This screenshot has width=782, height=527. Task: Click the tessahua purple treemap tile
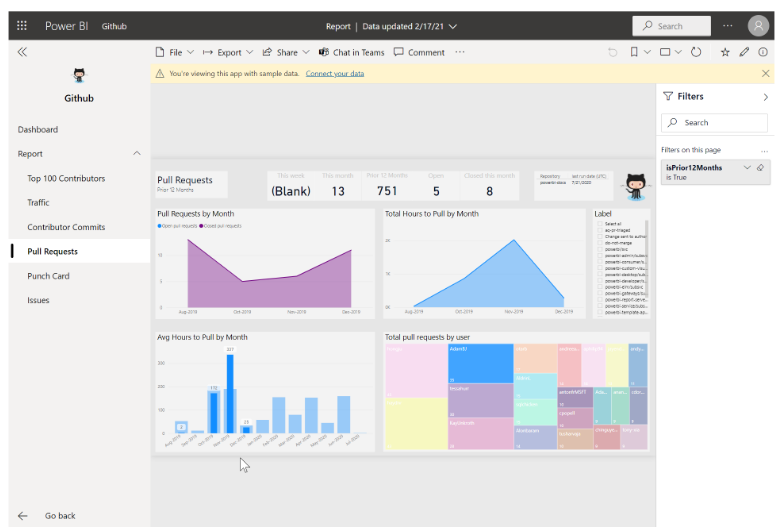pos(481,400)
